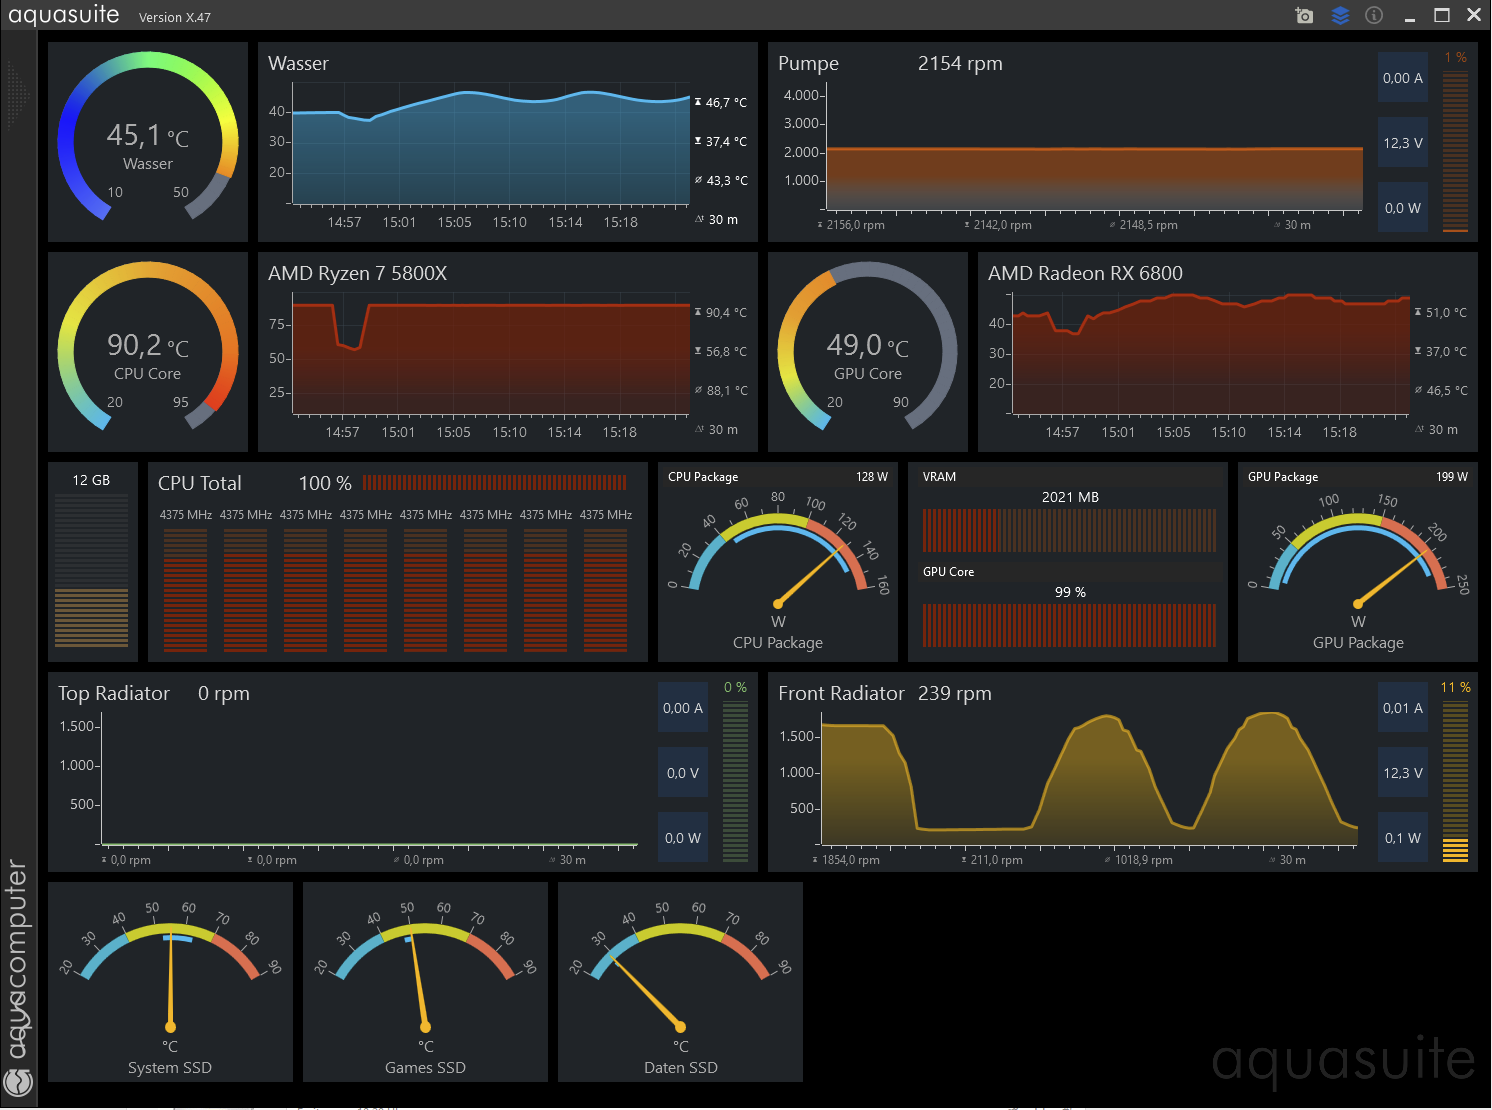Click the Pumpe 1 % power bar
The width and height of the screenshot is (1492, 1110).
tap(1455, 152)
